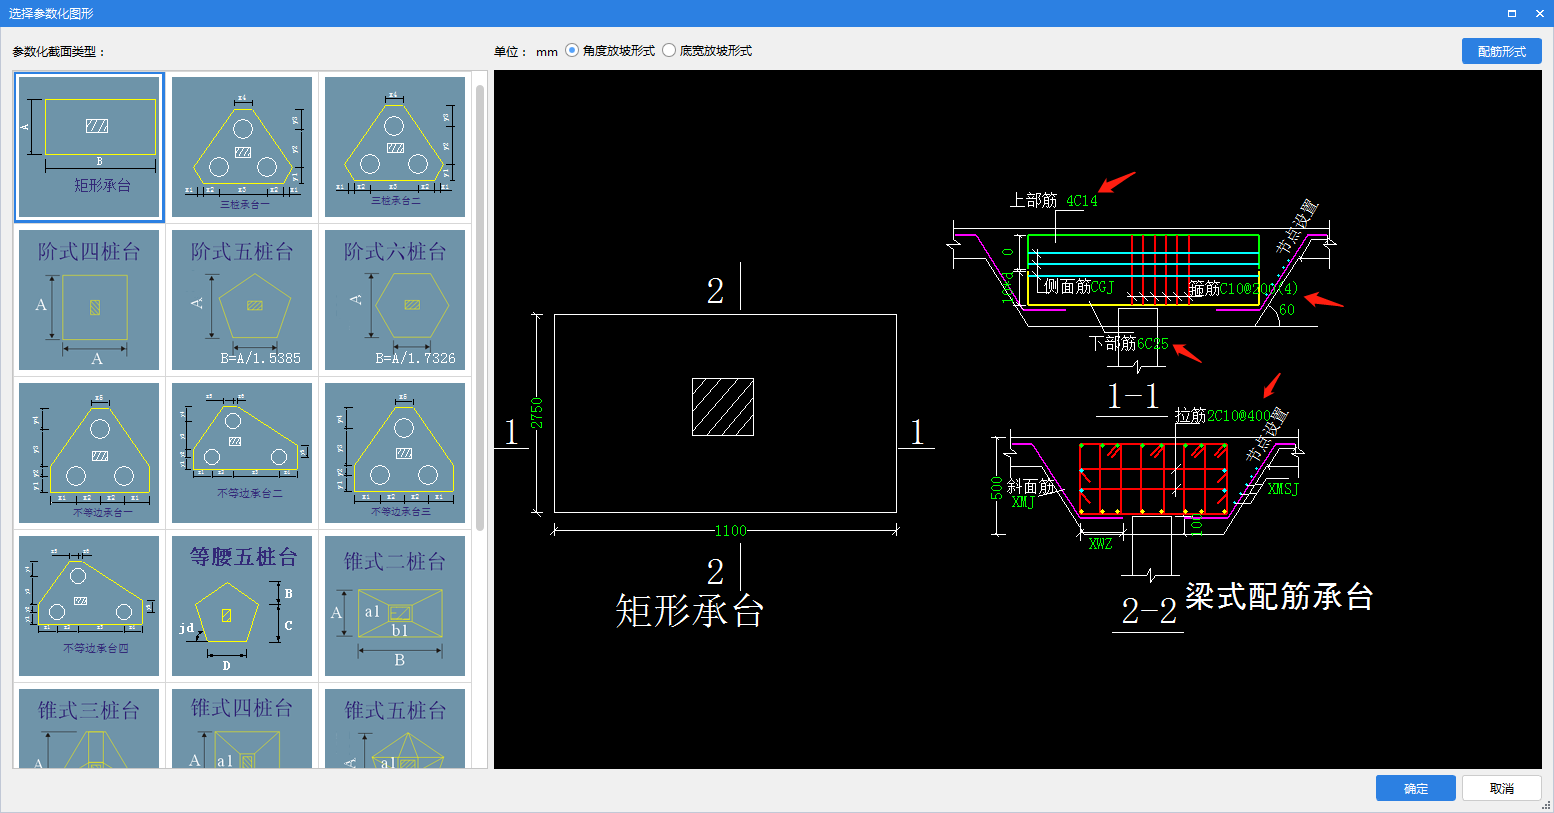This screenshot has height=813, width=1554.
Task: Choose the 等腰五桩台 section icon
Action: pos(242,606)
